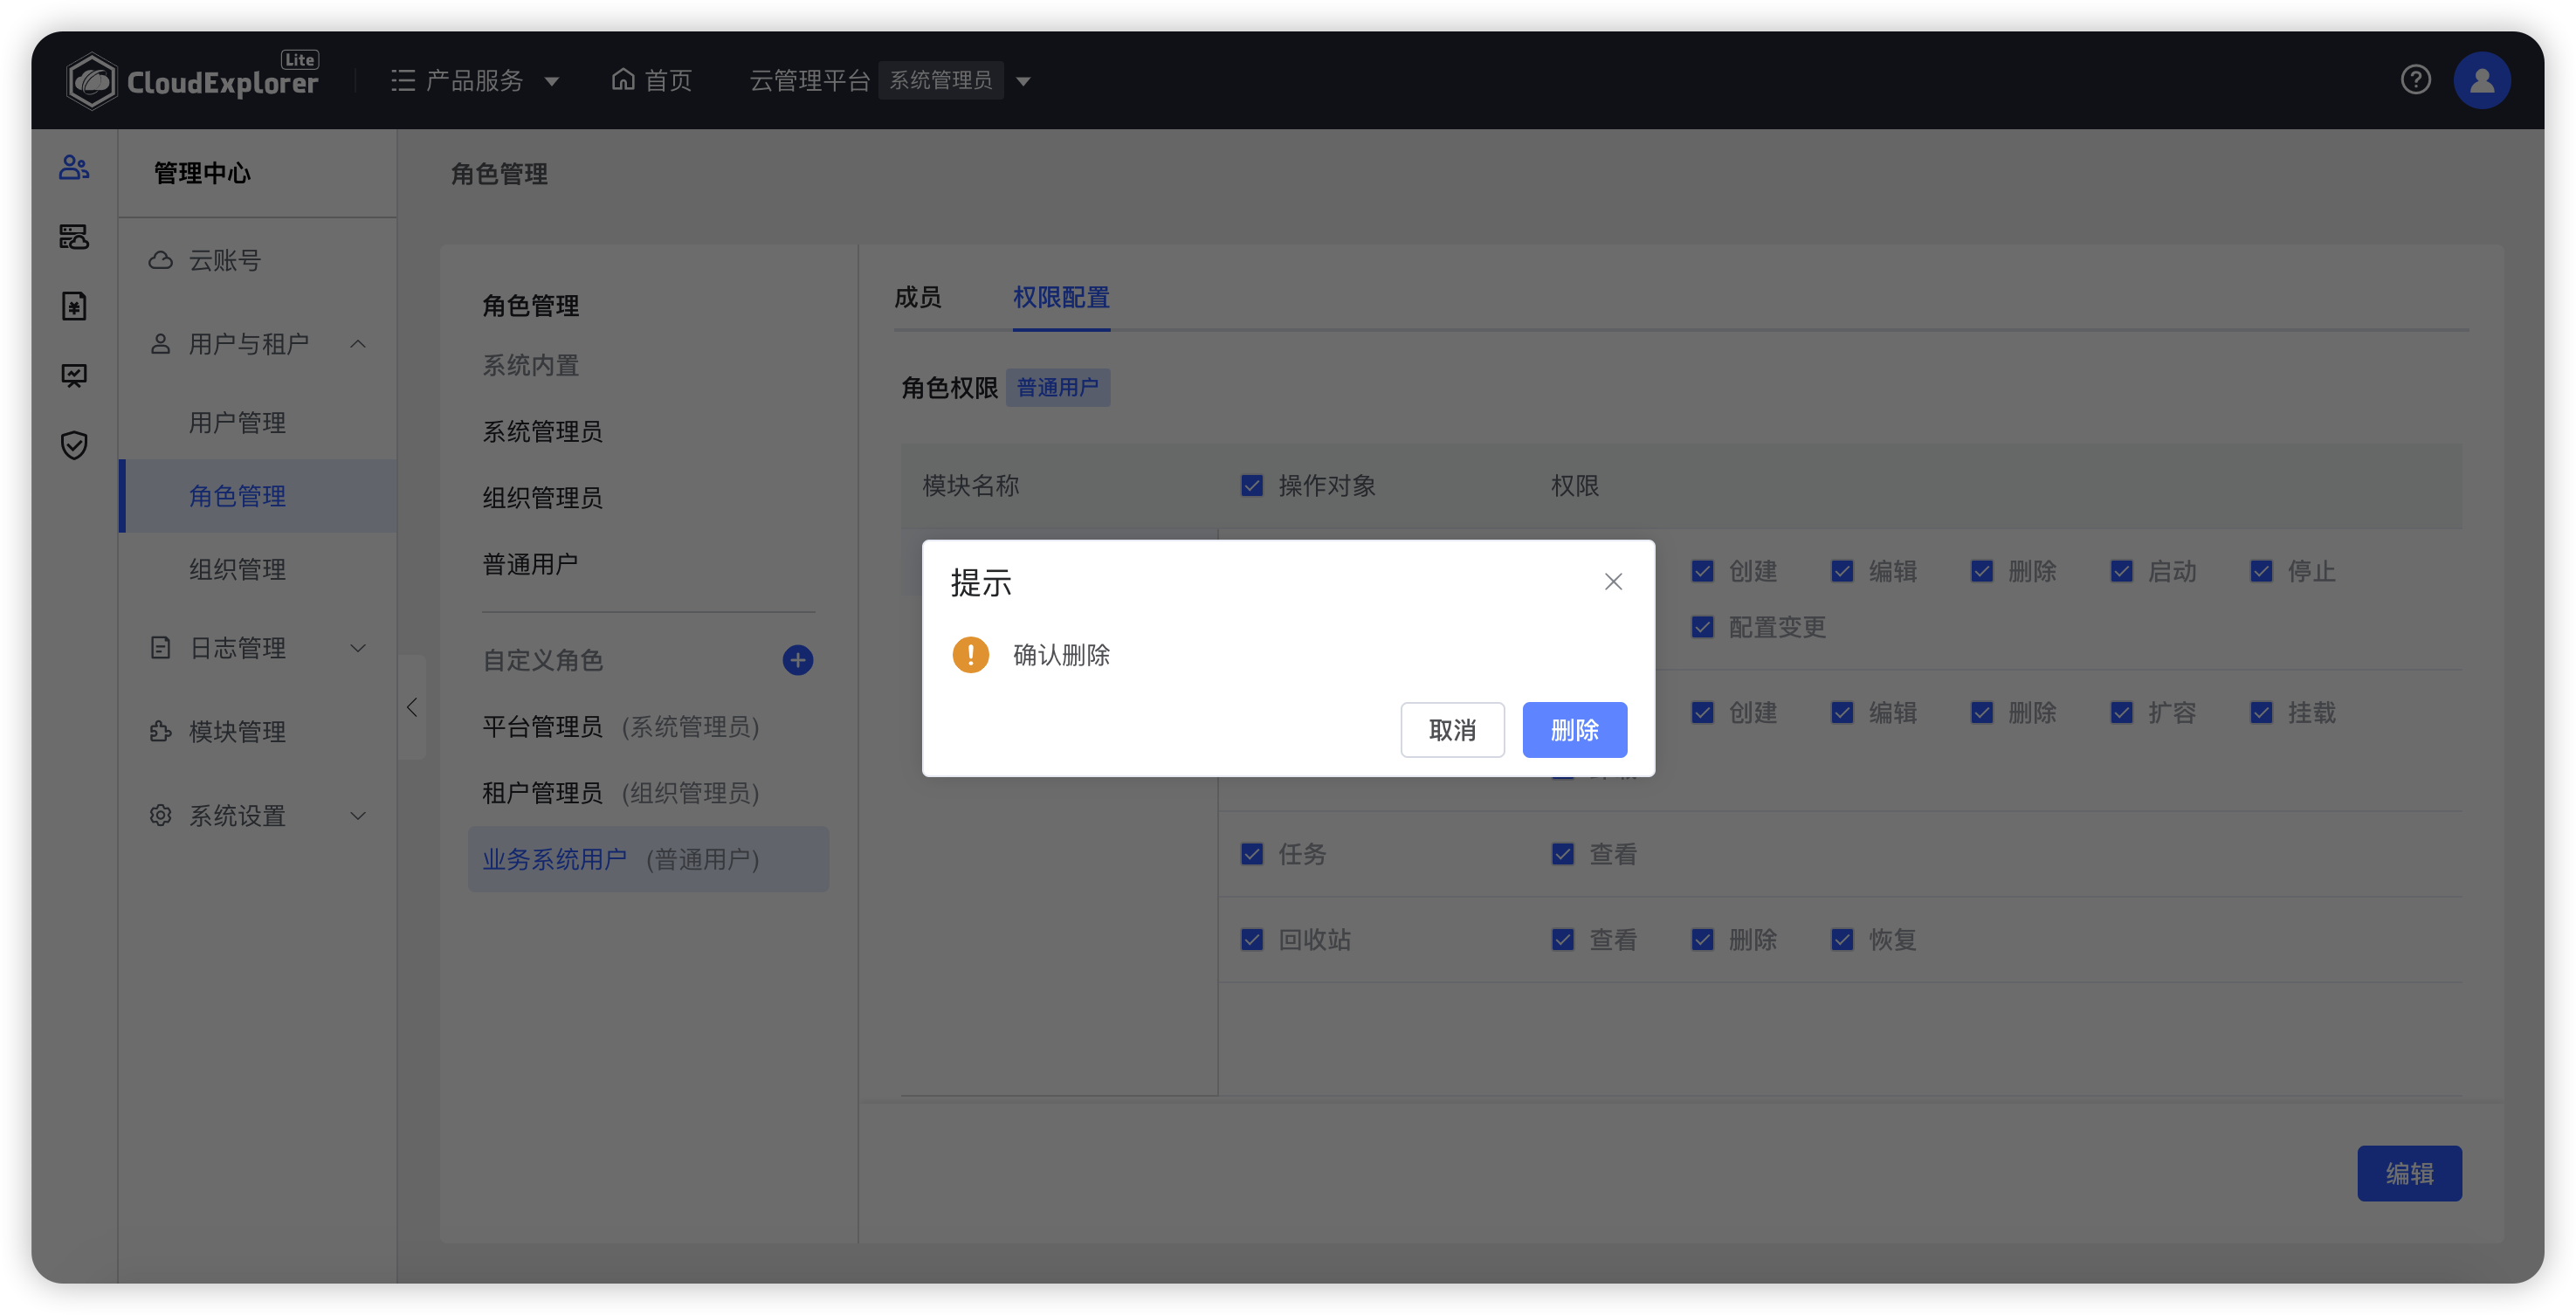Image resolution: width=2576 pixels, height=1315 pixels.
Task: Click the 用户与租户 person icon
Action: click(160, 344)
